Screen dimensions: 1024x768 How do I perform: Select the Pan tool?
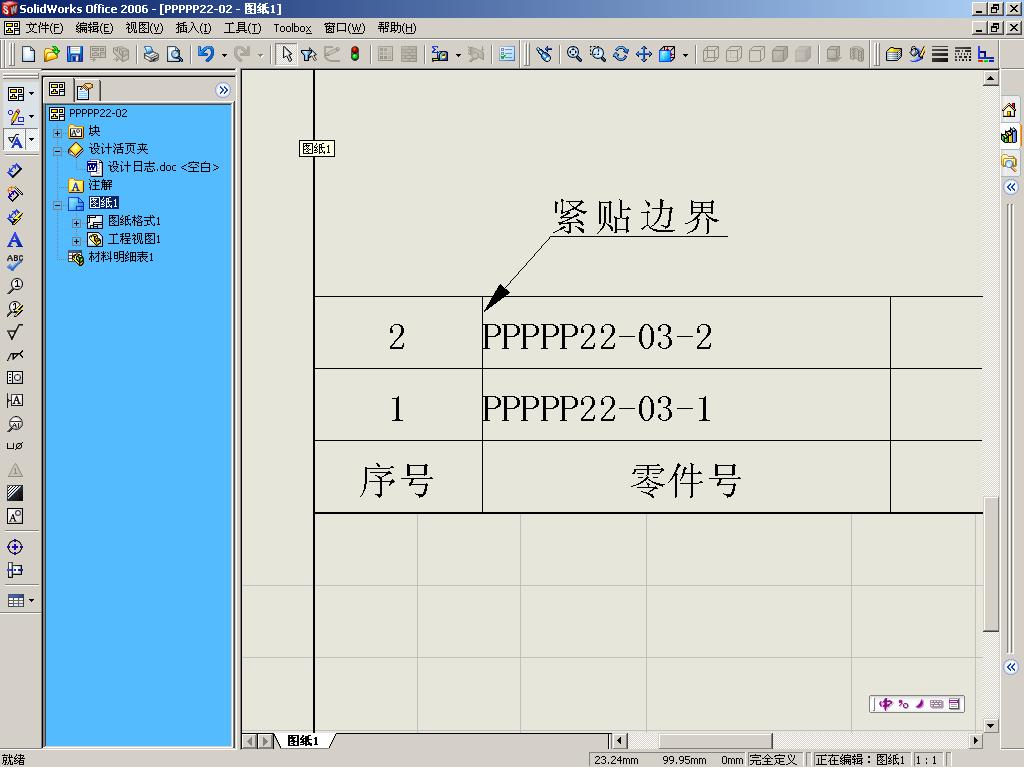click(x=644, y=54)
